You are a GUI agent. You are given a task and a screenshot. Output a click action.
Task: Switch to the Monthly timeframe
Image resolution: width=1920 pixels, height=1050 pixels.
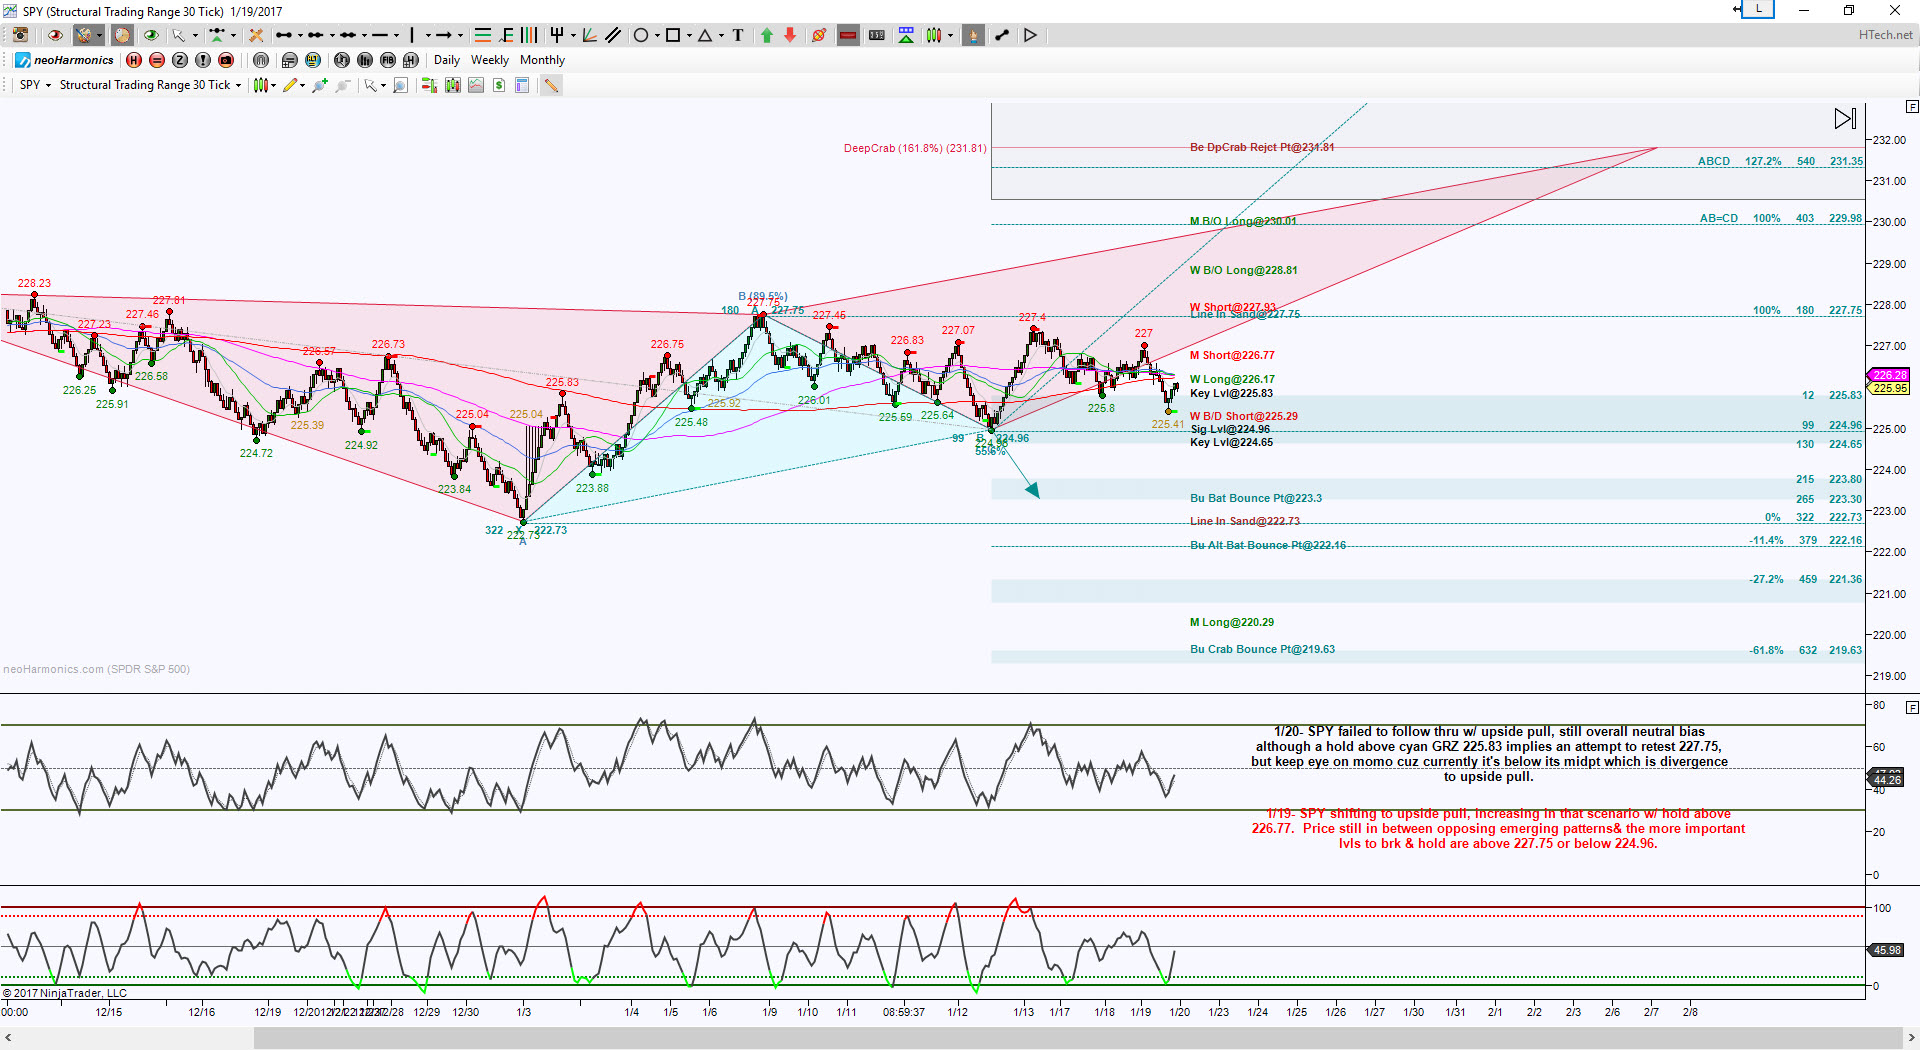tap(542, 60)
